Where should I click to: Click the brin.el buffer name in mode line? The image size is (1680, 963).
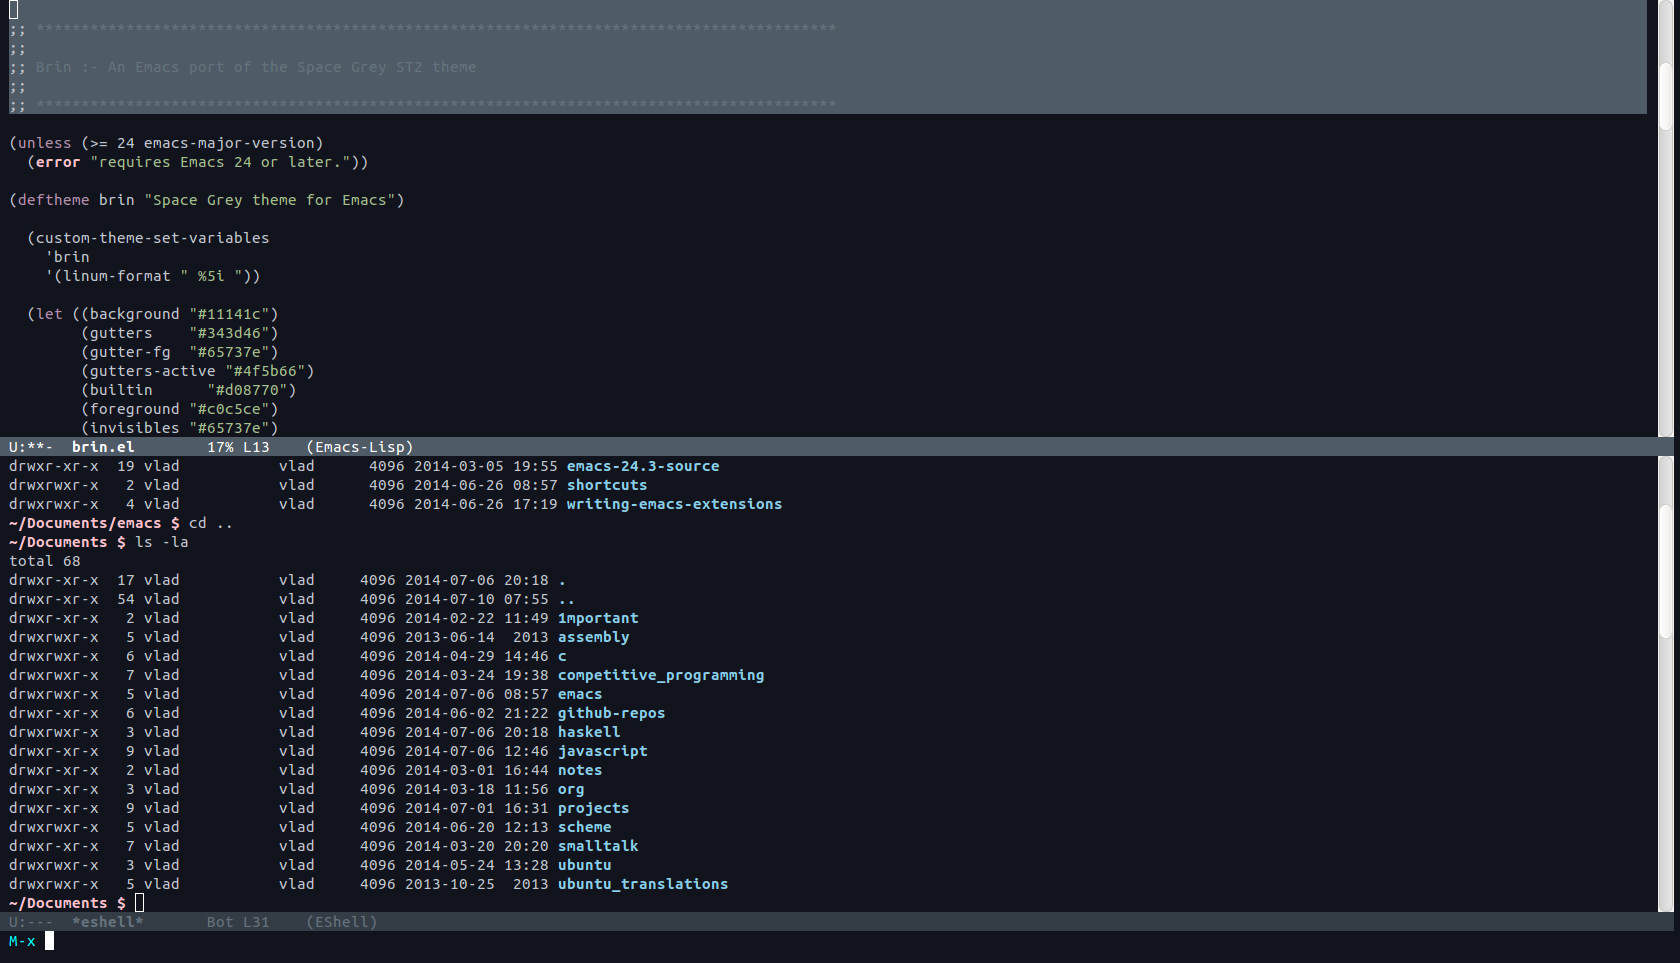click(x=103, y=447)
